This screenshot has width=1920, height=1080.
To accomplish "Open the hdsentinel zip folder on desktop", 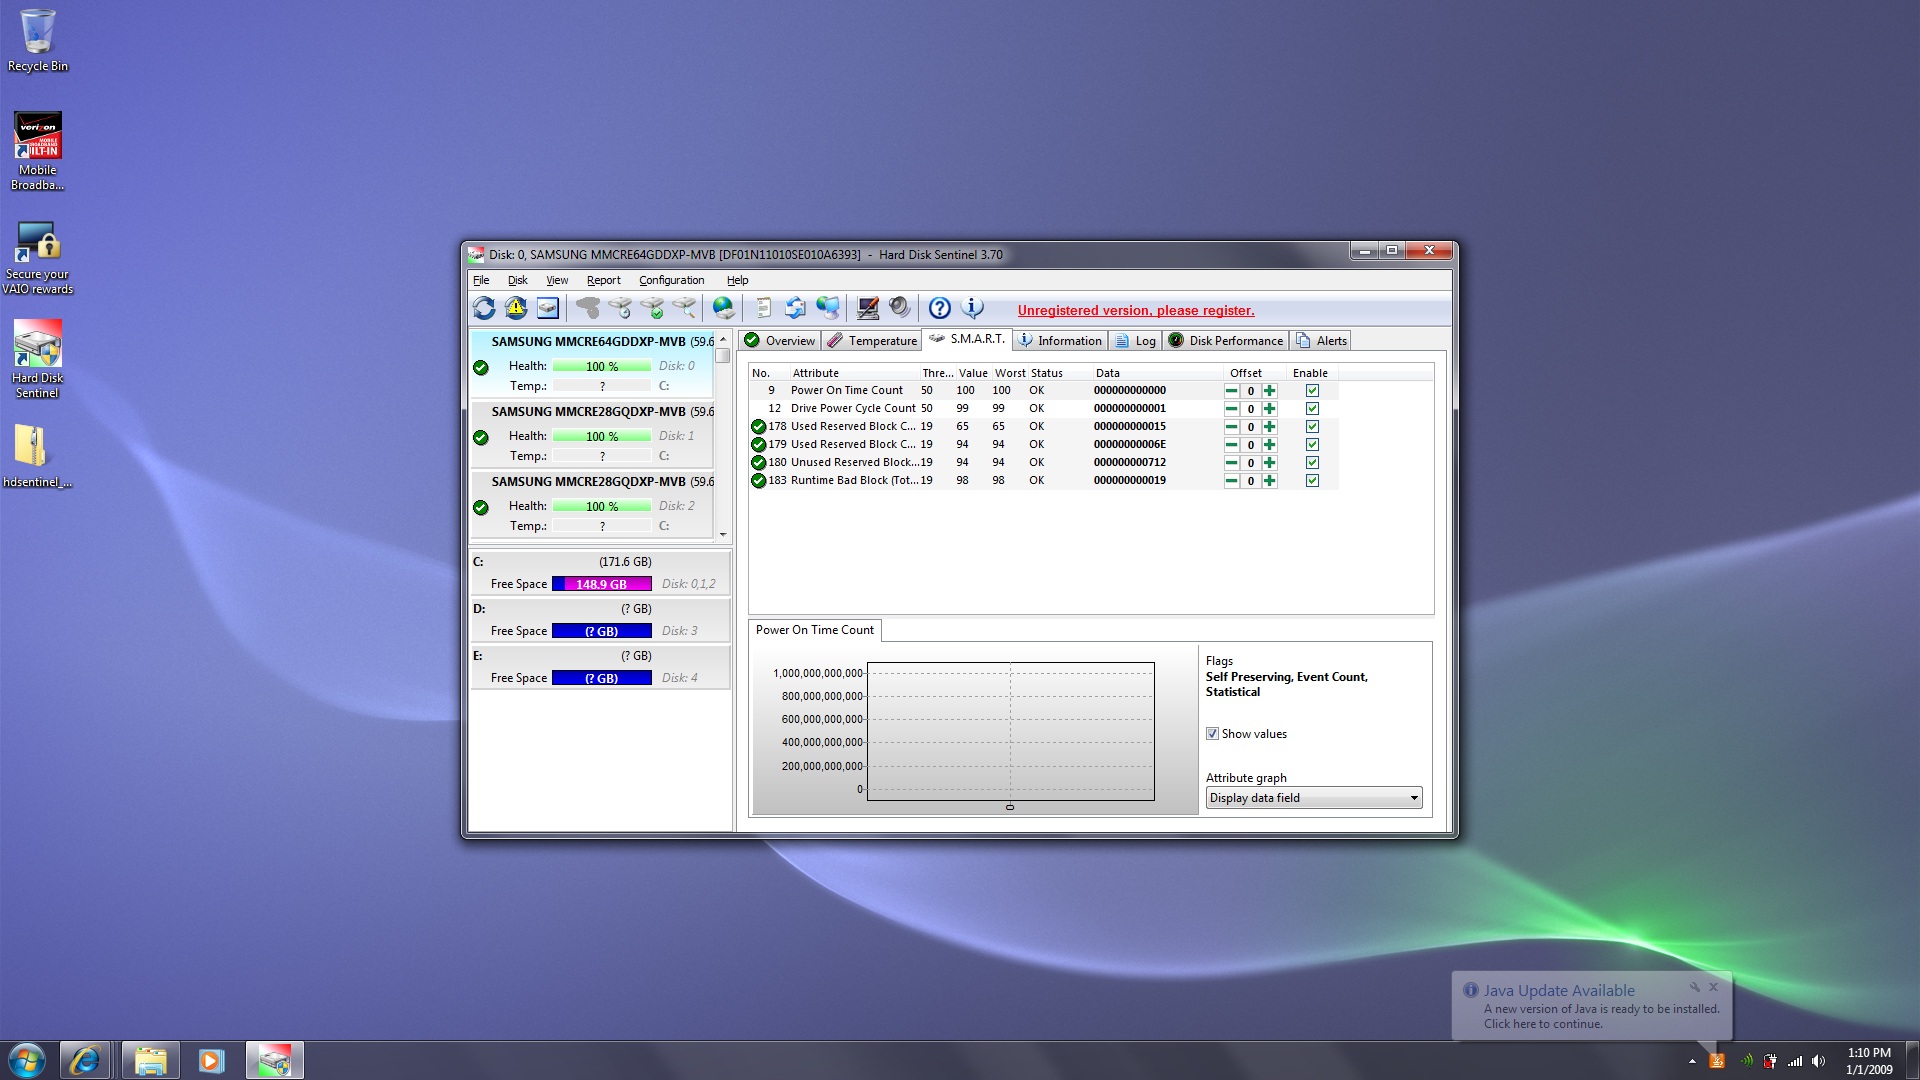I will pos(38,456).
